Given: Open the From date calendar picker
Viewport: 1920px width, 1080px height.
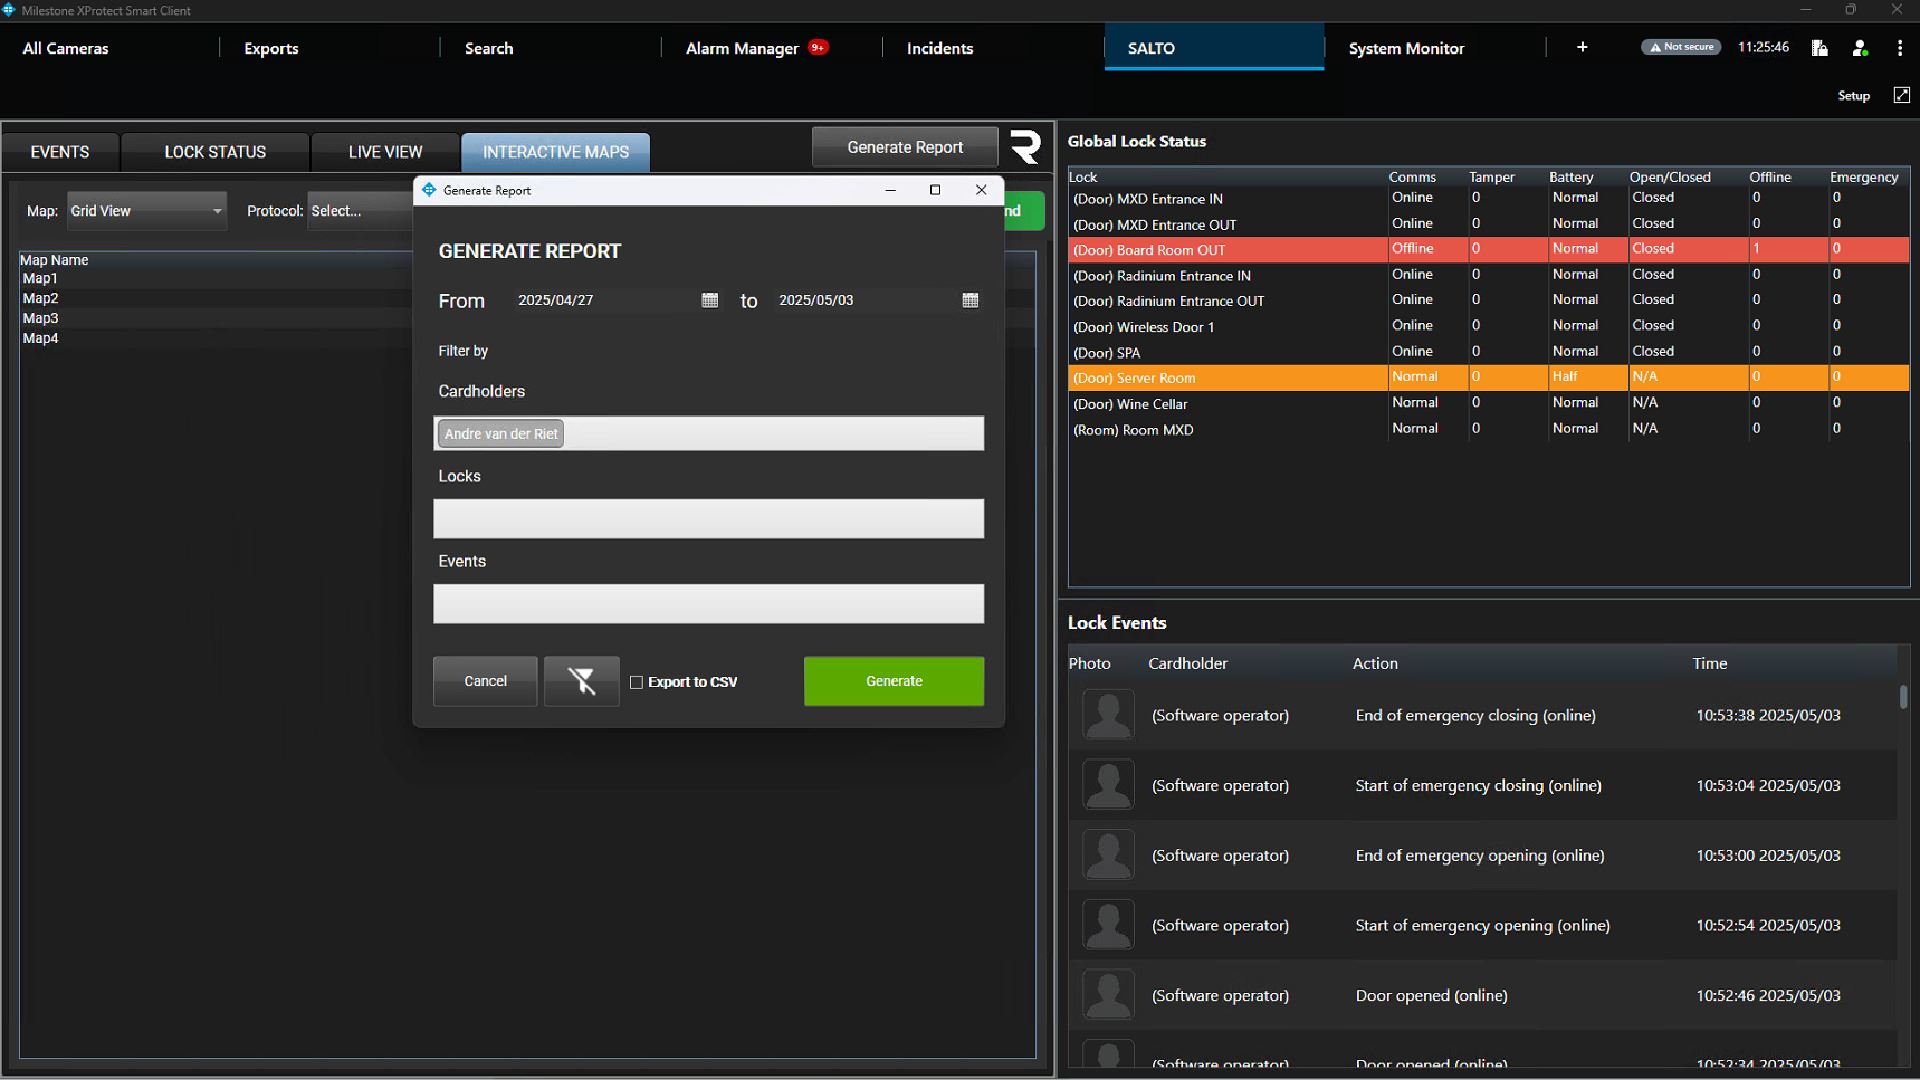Looking at the screenshot, I should [710, 300].
